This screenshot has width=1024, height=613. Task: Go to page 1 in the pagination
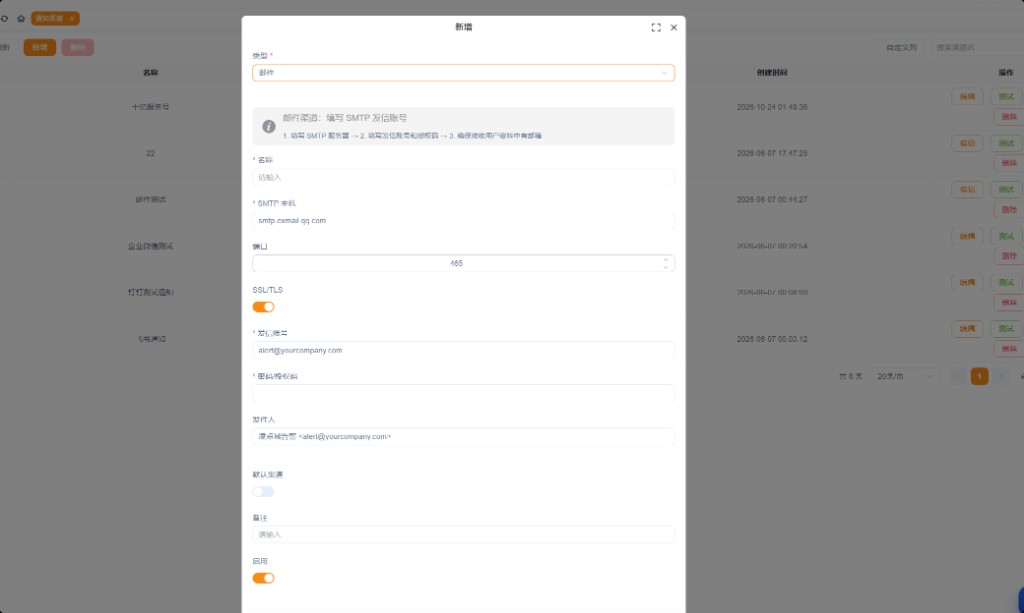(979, 376)
